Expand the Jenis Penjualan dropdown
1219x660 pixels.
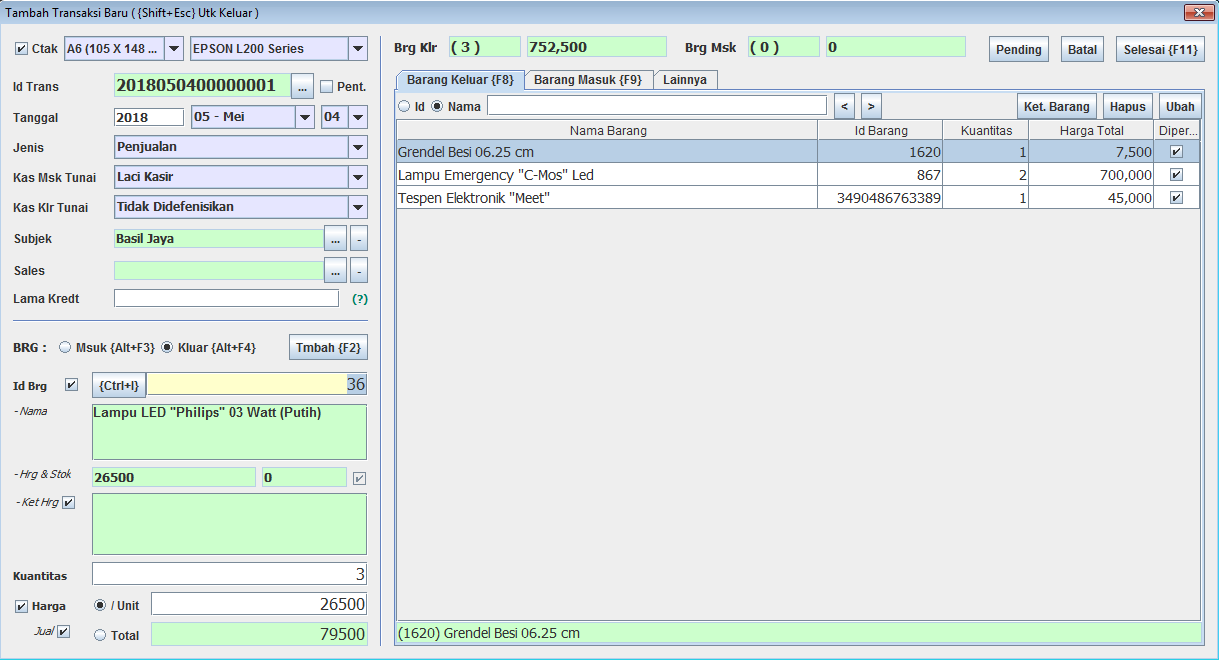coord(358,147)
